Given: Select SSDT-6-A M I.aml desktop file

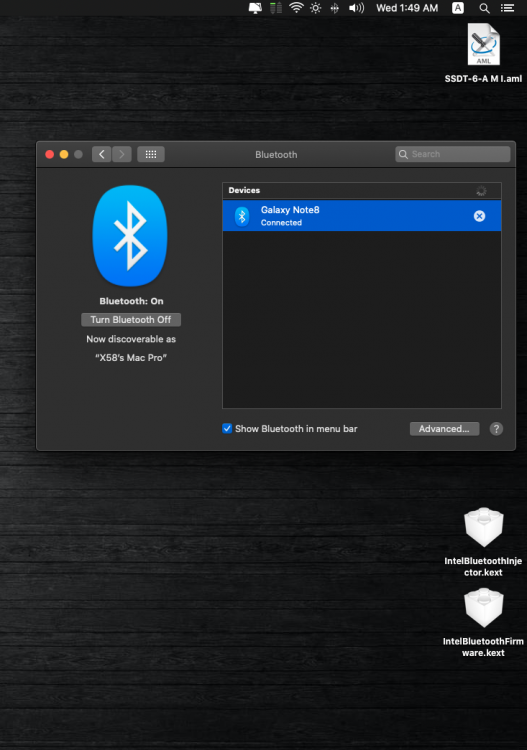Looking at the screenshot, I should 483,53.
